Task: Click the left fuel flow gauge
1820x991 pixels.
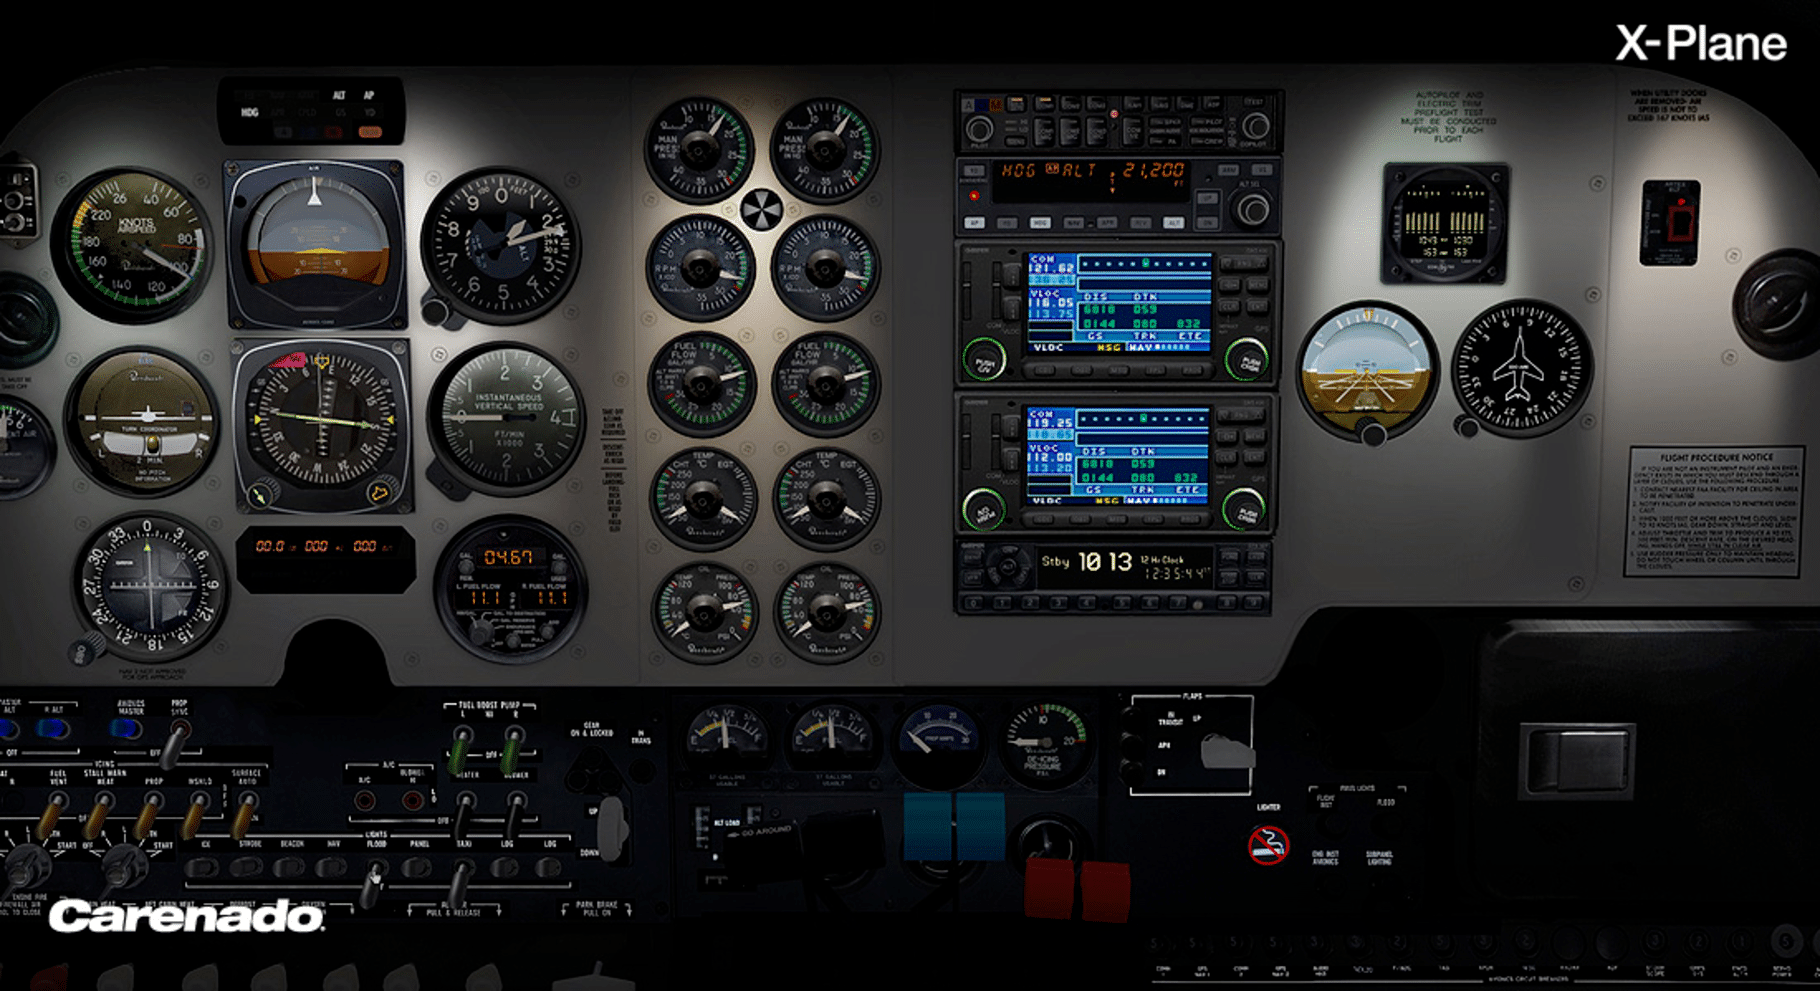Action: (x=701, y=385)
